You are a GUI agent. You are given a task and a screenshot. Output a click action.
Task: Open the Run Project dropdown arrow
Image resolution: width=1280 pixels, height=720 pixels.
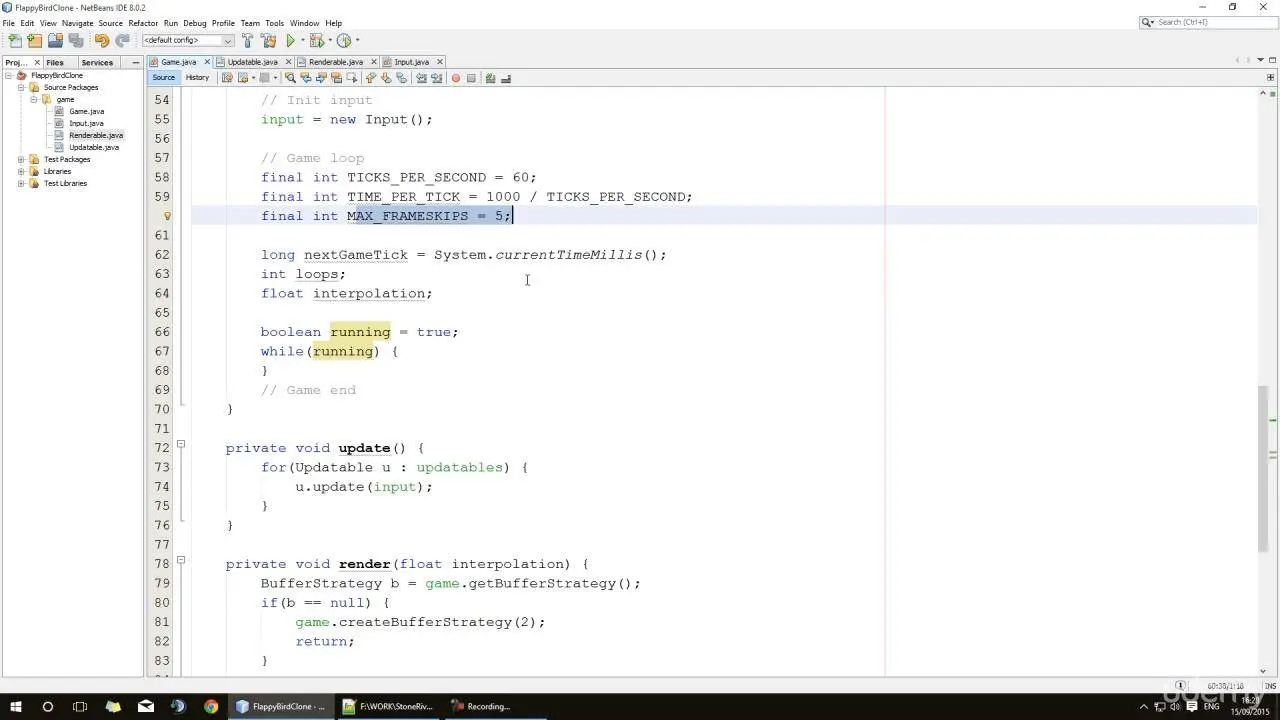pos(303,41)
